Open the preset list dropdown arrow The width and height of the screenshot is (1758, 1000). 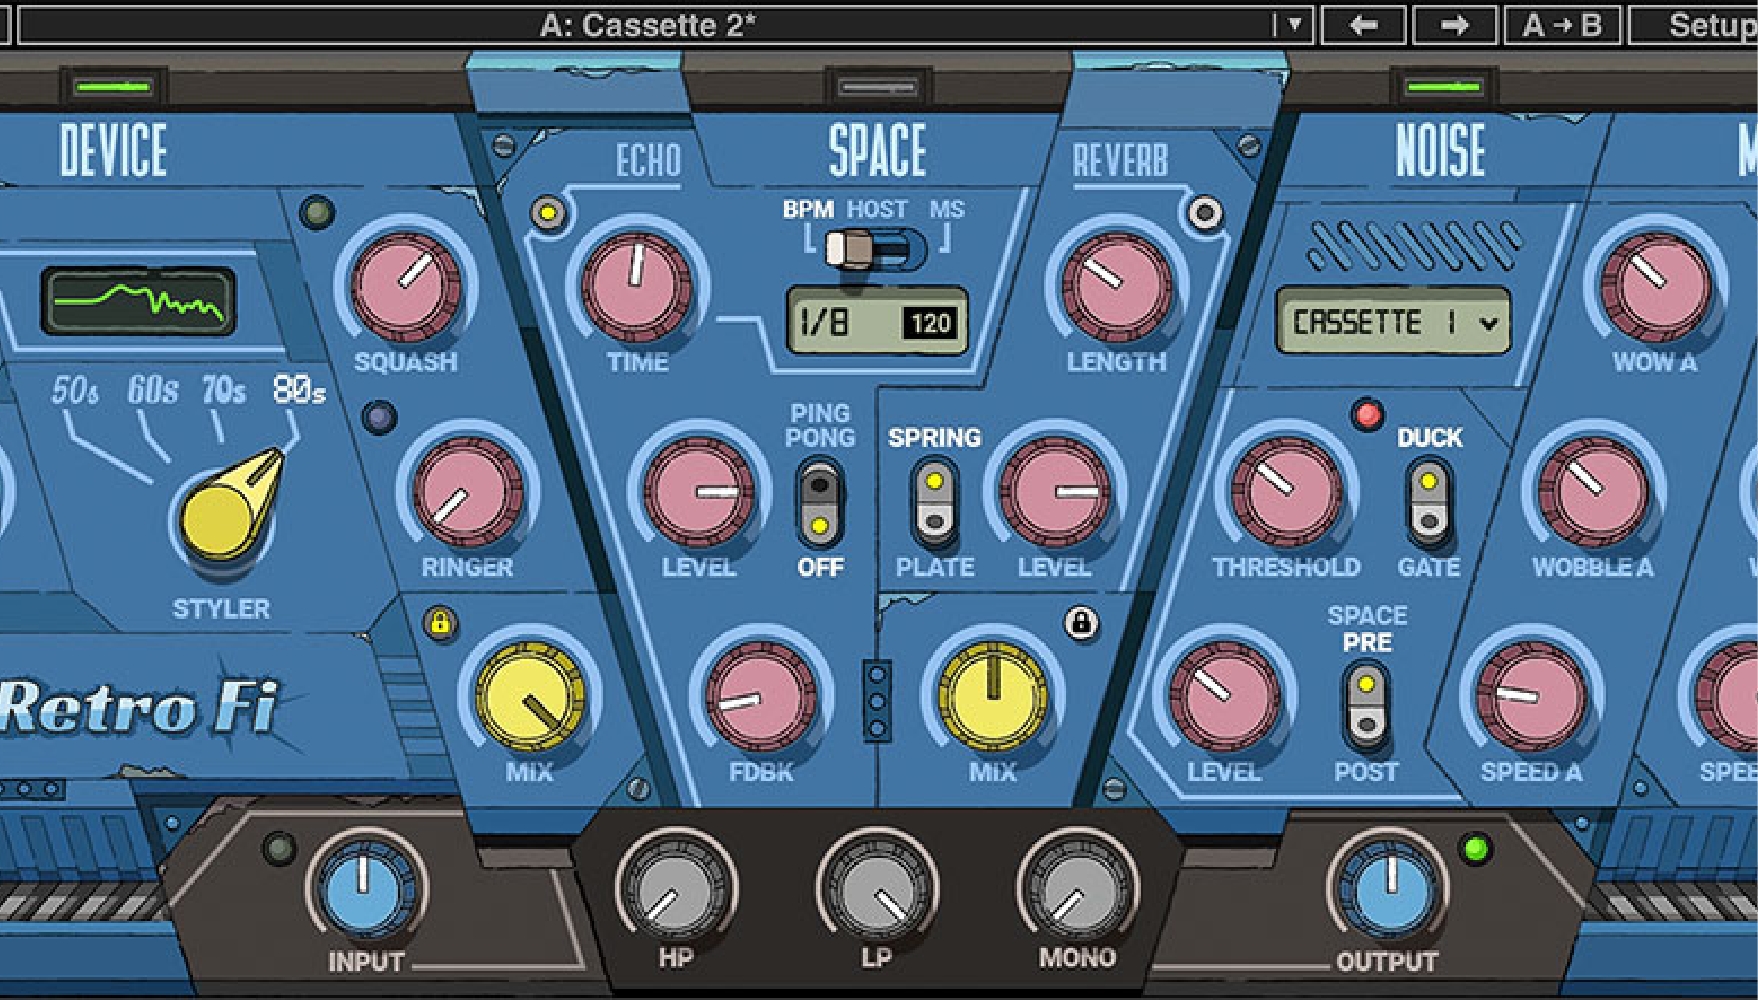point(1294,25)
